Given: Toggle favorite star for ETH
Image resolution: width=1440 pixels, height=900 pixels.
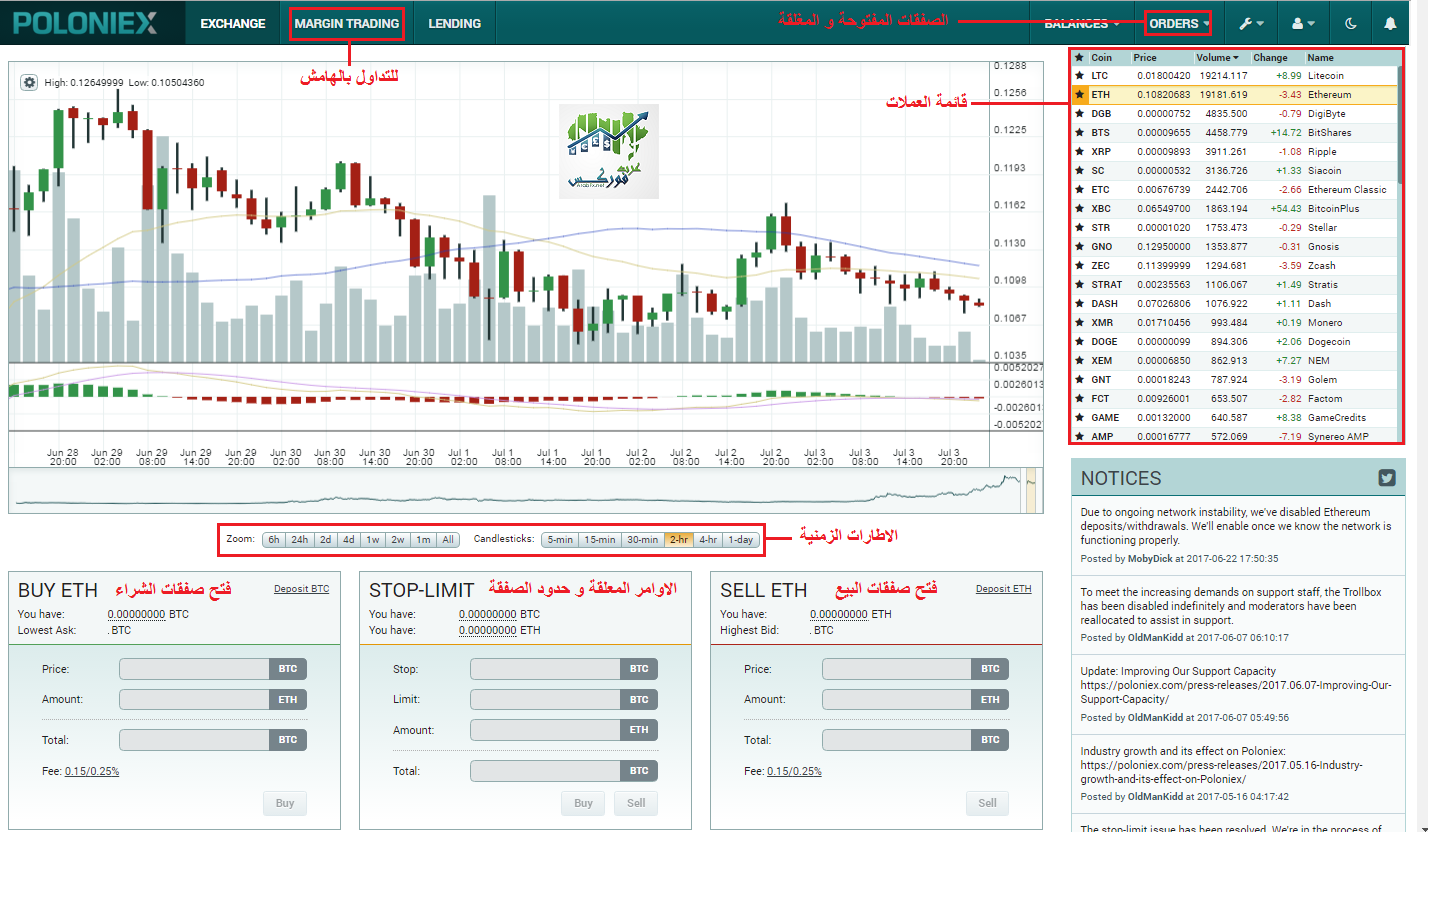Looking at the screenshot, I should pyautogui.click(x=1080, y=94).
